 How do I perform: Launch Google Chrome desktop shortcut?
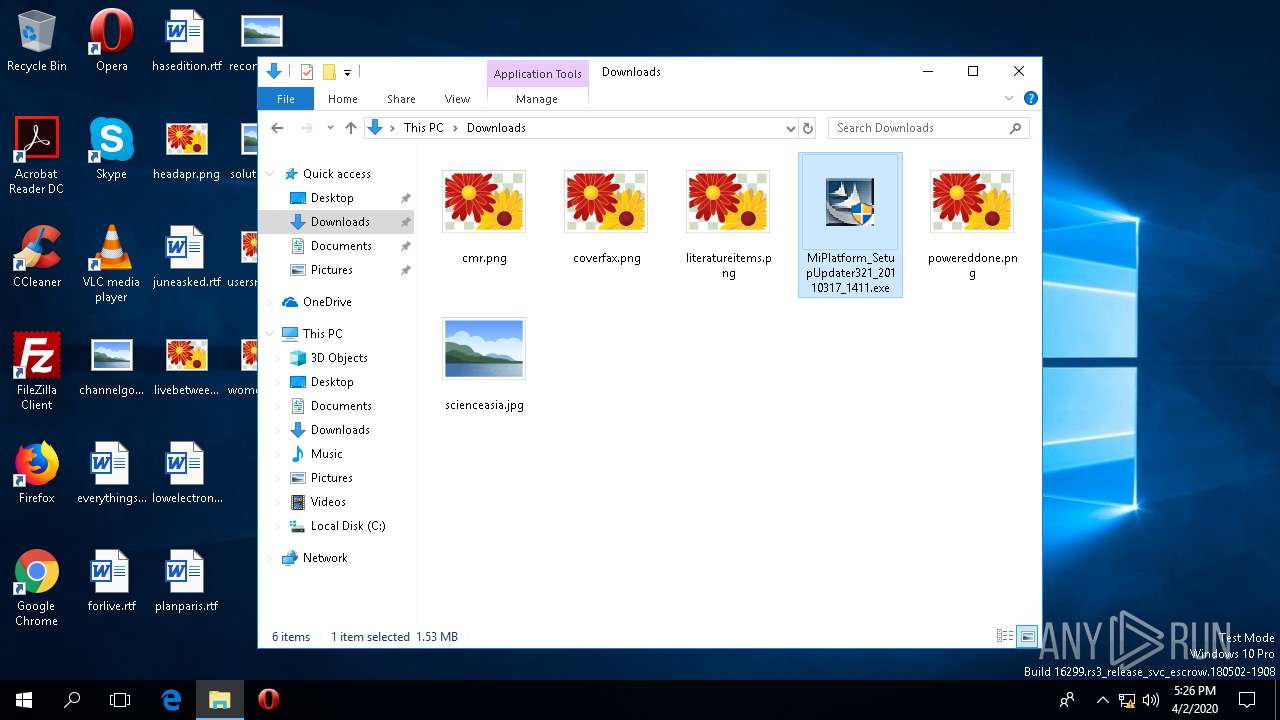click(x=37, y=588)
